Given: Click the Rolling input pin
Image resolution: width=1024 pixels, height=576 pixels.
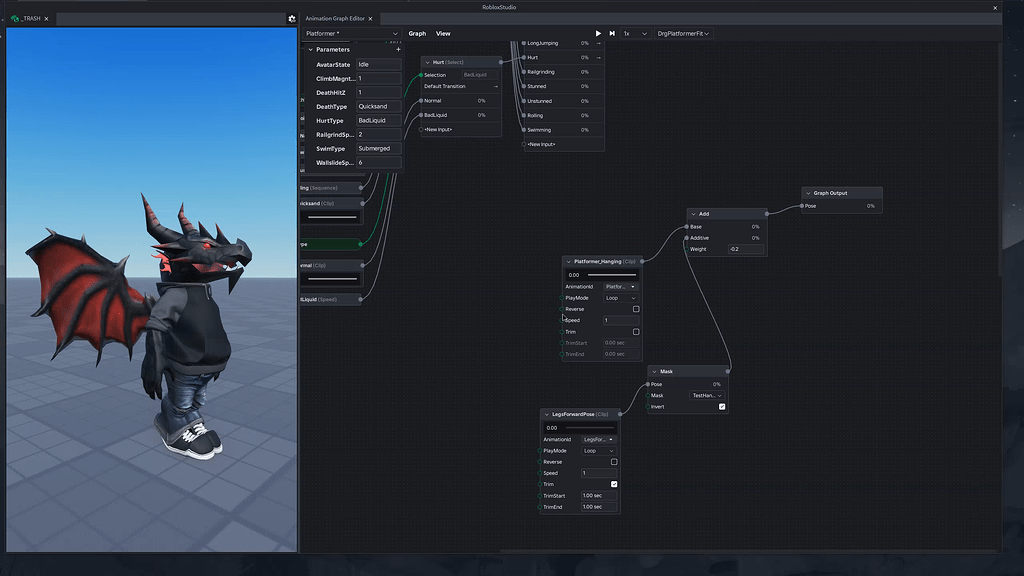Looking at the screenshot, I should click(x=524, y=116).
